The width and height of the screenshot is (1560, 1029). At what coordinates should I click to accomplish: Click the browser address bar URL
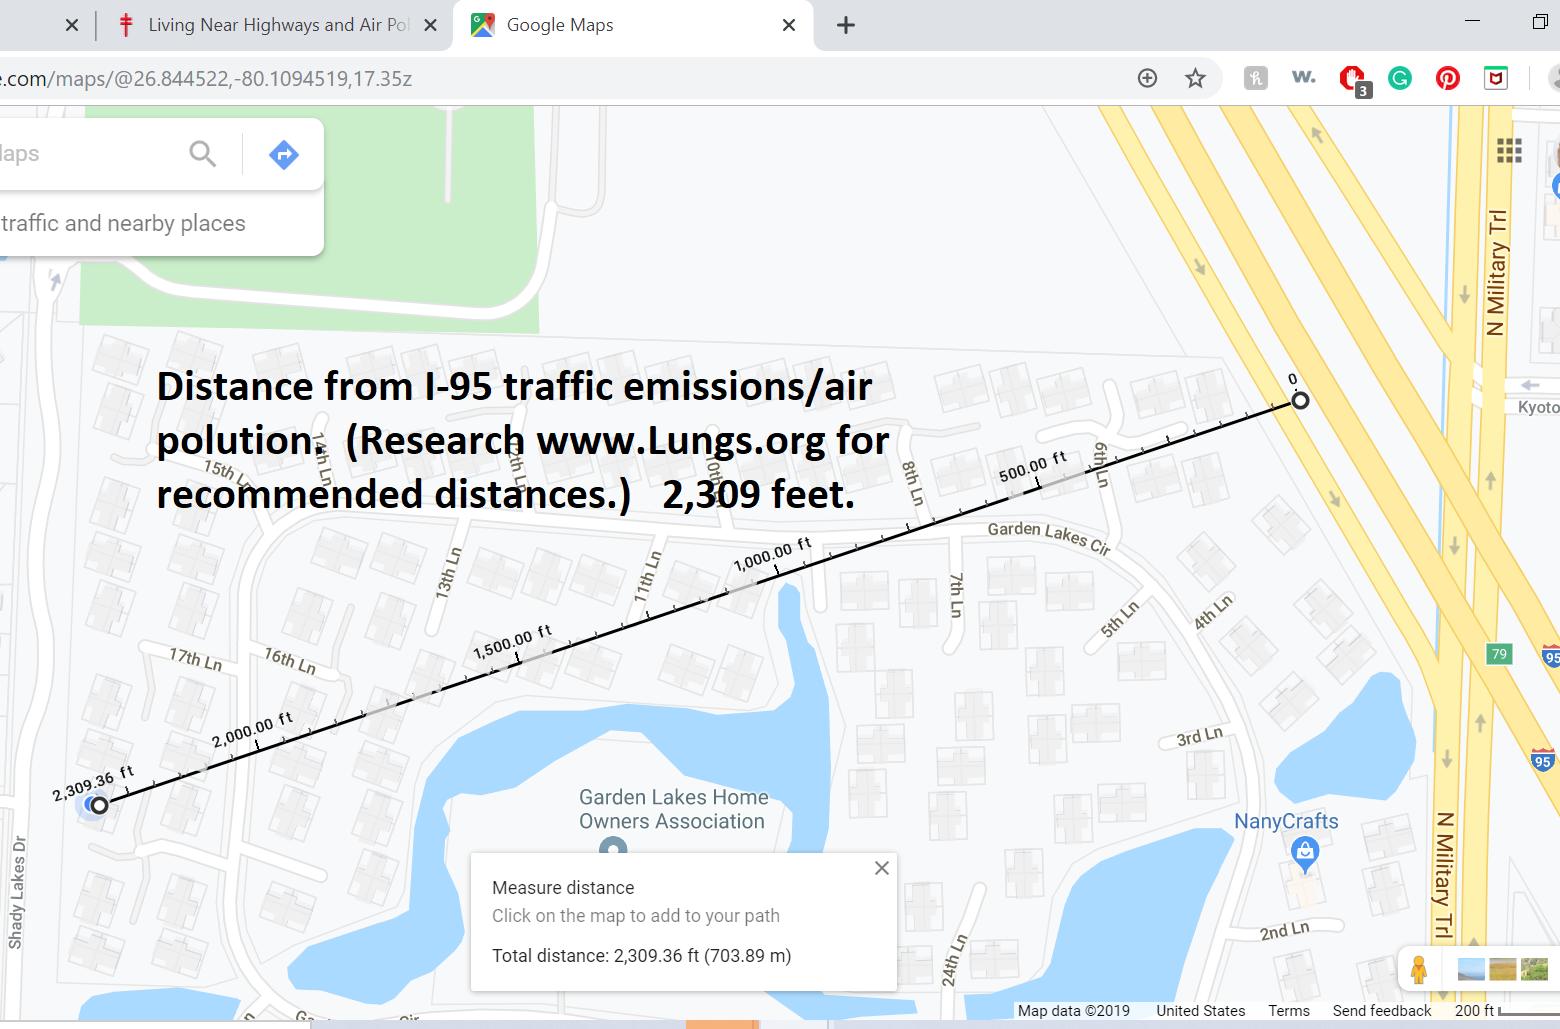230,78
